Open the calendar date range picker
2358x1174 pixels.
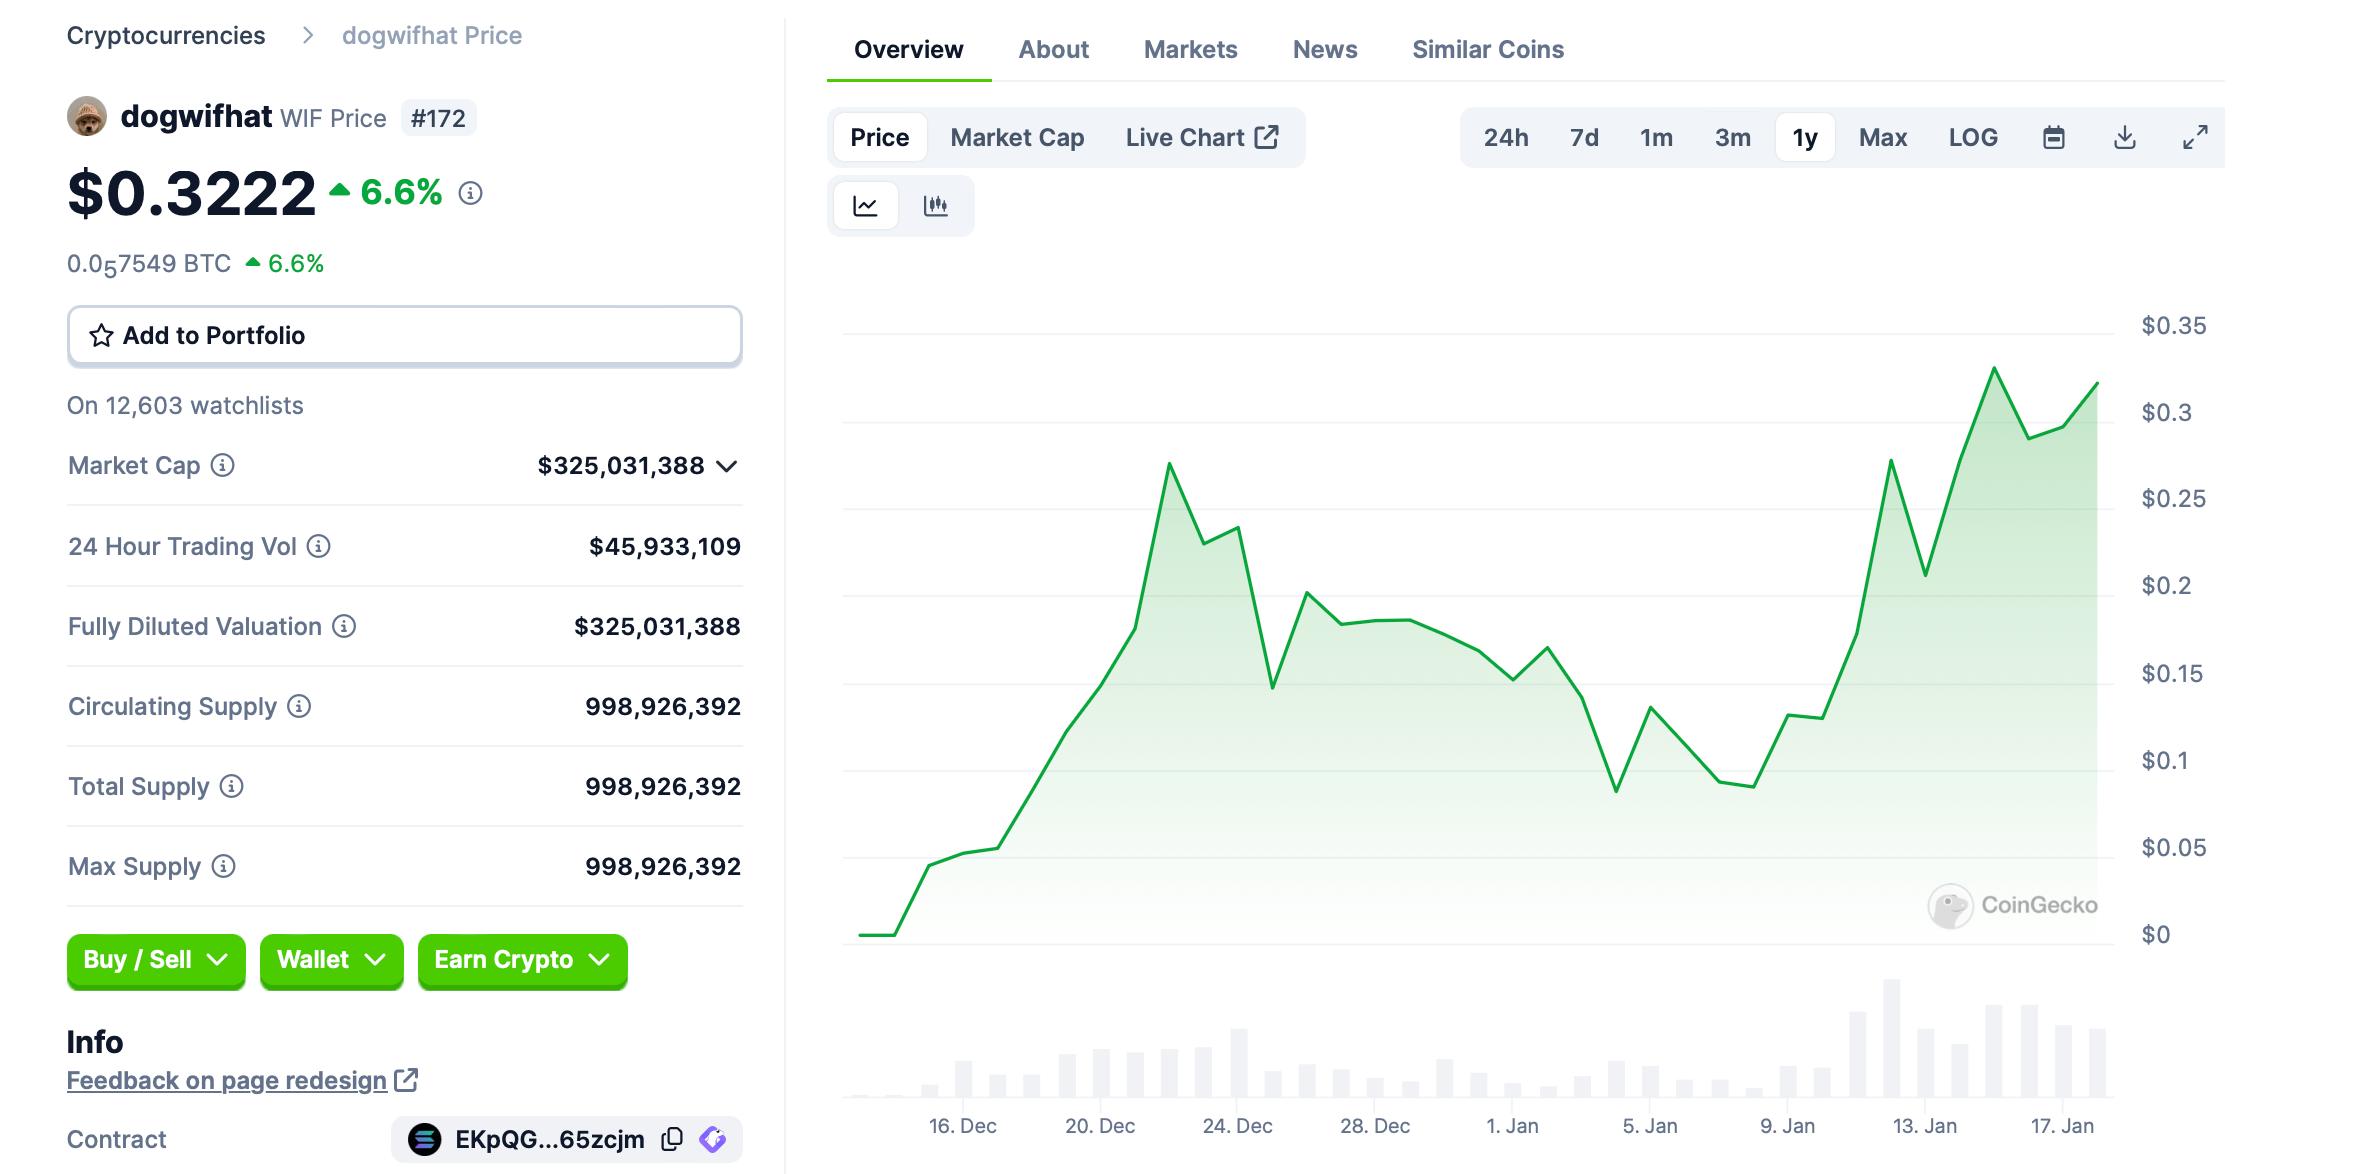(2053, 138)
